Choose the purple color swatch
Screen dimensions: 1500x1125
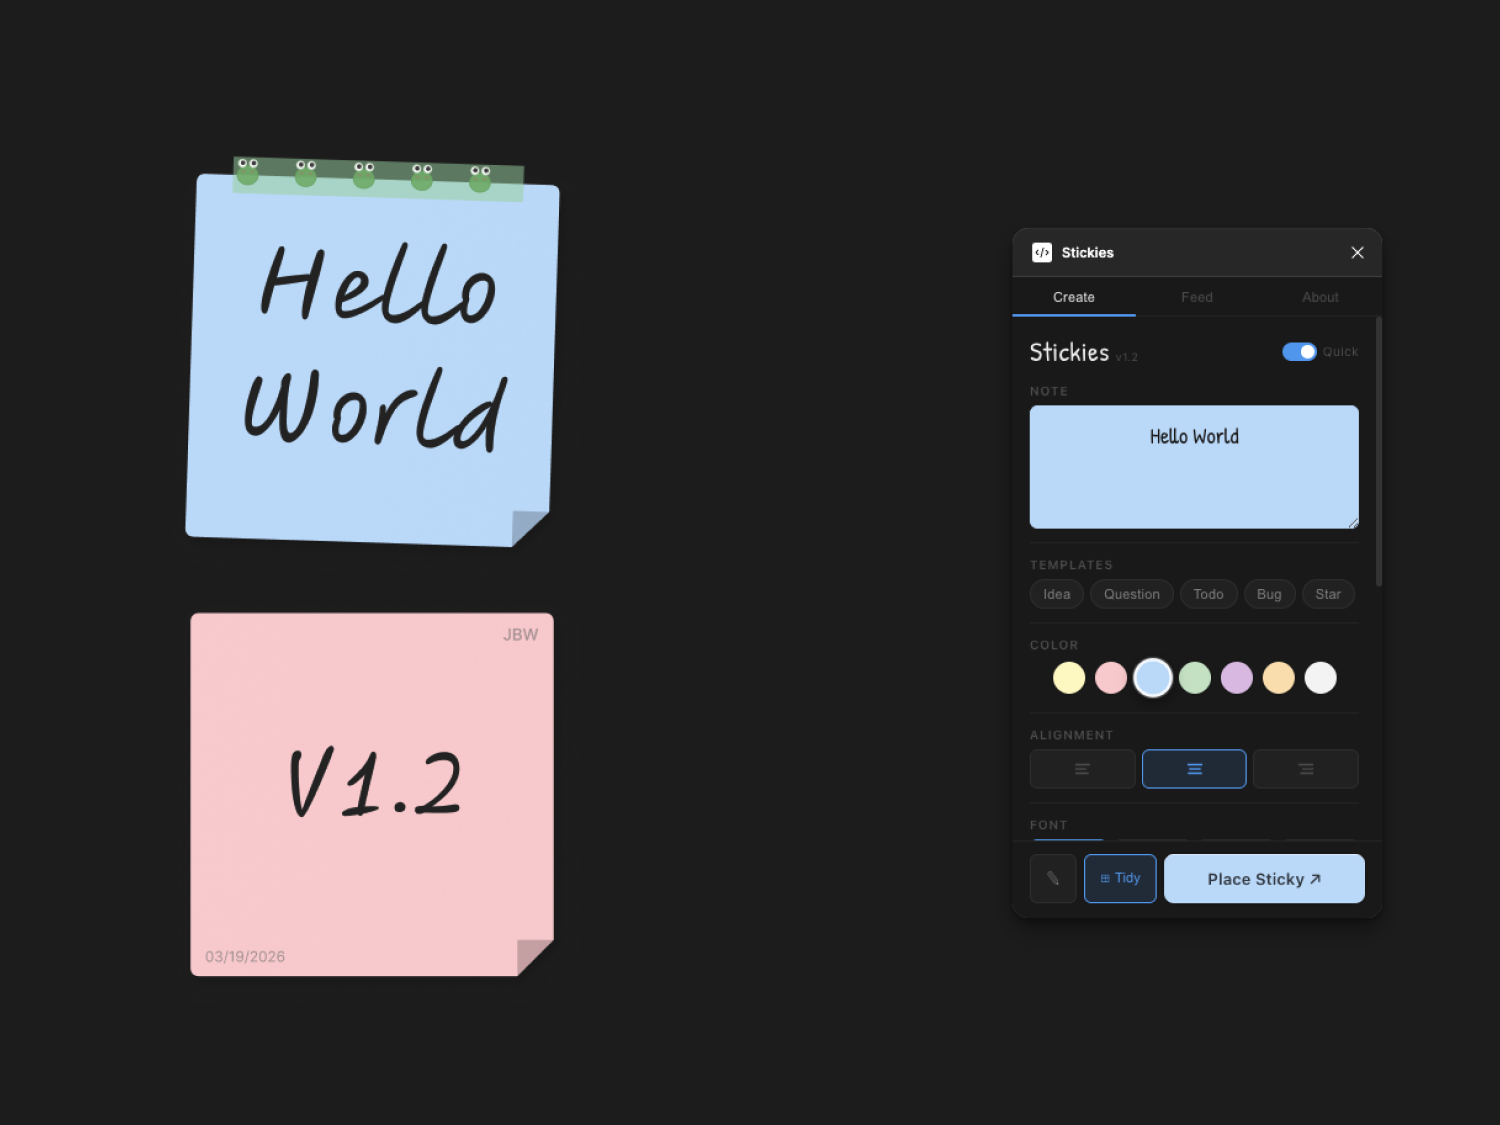tap(1237, 678)
